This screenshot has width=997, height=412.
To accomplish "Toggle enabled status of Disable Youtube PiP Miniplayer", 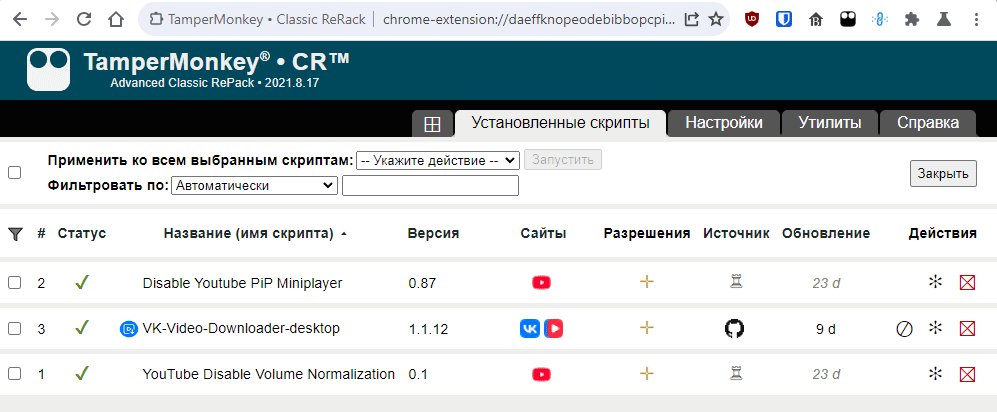I will click(x=81, y=282).
